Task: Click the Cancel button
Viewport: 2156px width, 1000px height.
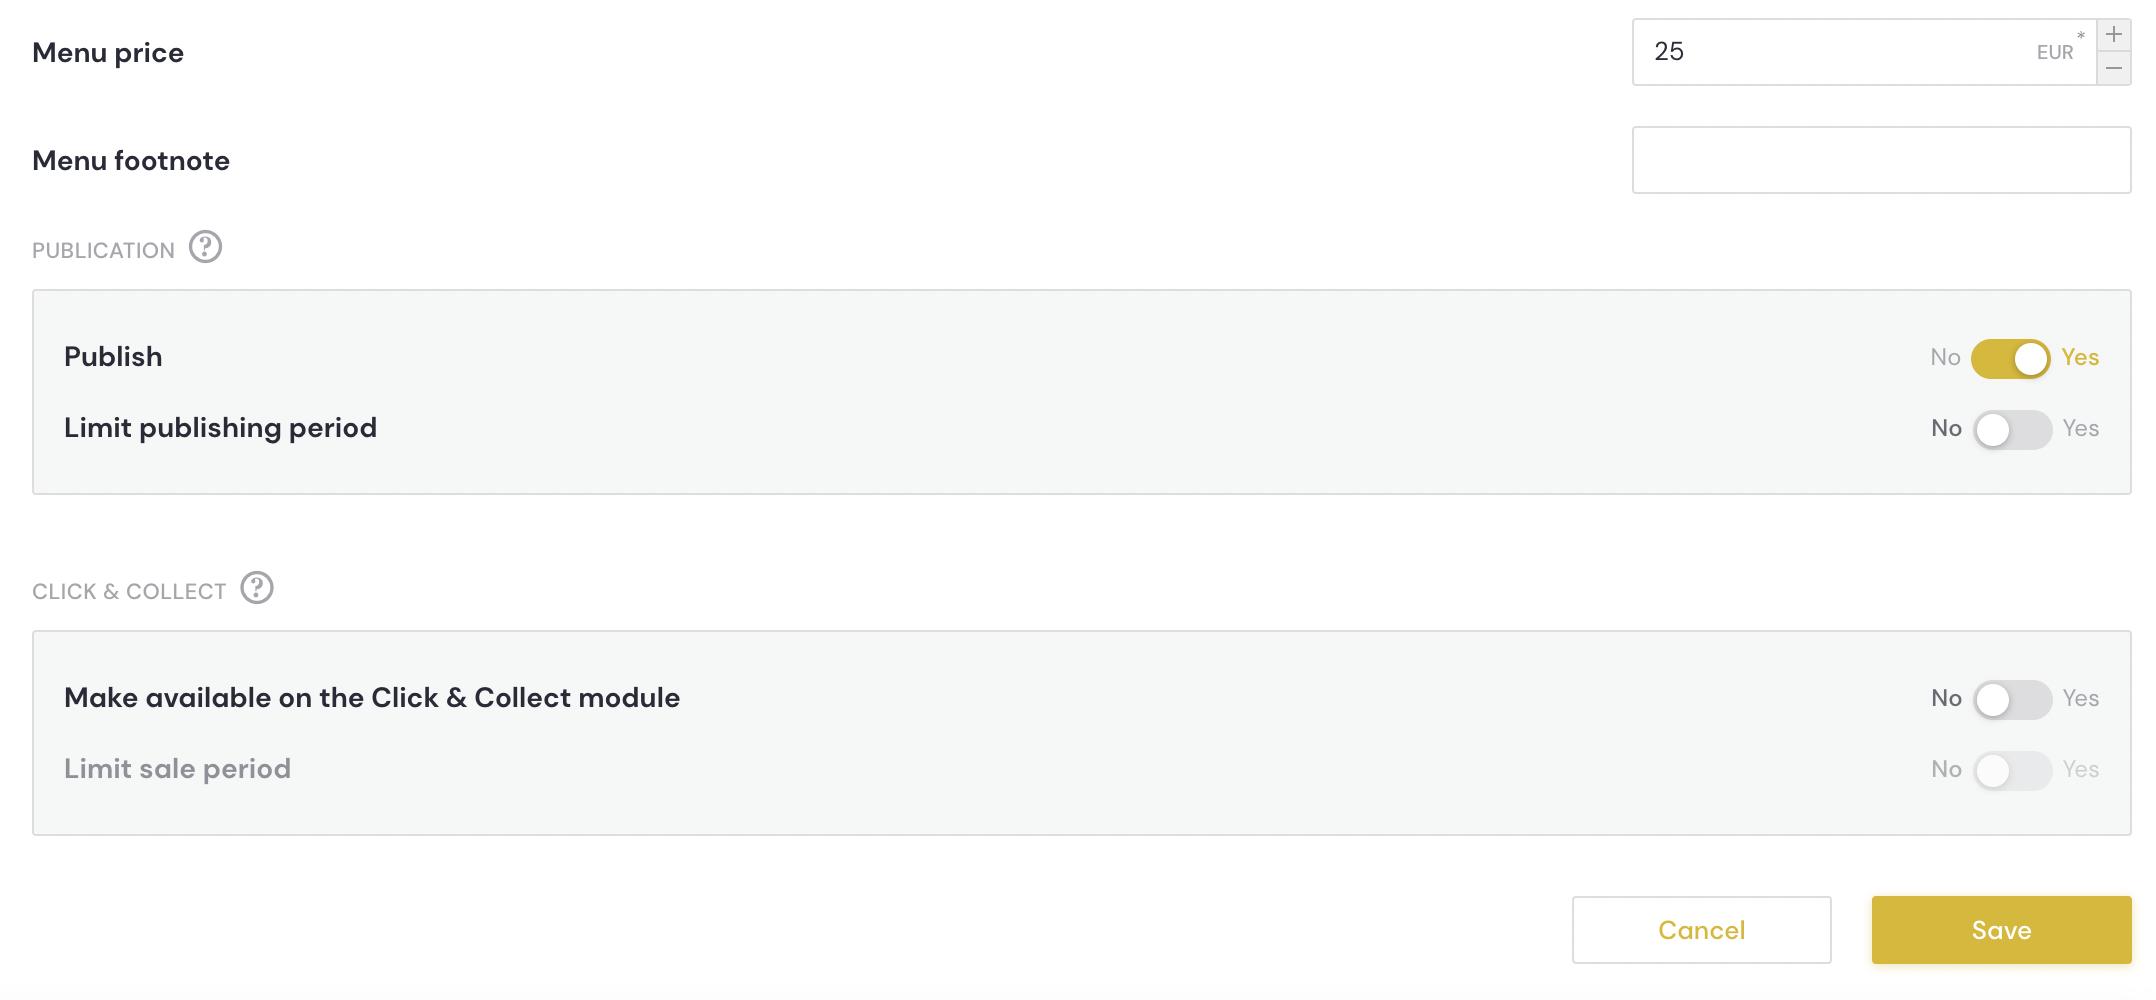Action: click(1701, 930)
